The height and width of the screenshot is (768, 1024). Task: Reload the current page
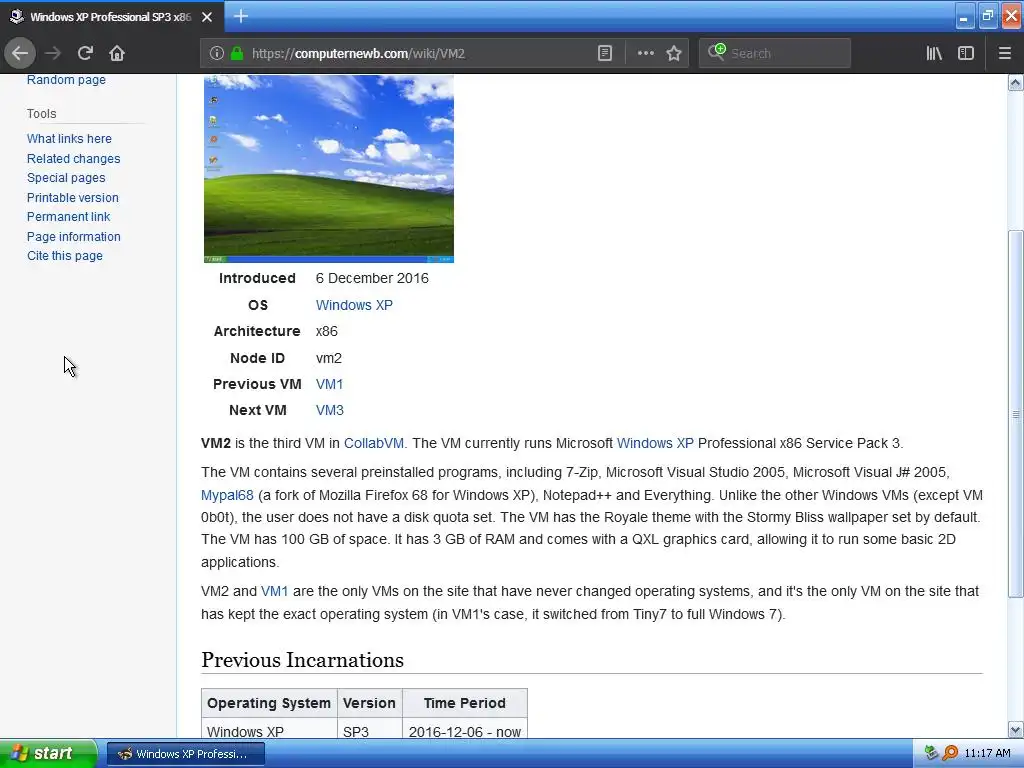coord(85,53)
